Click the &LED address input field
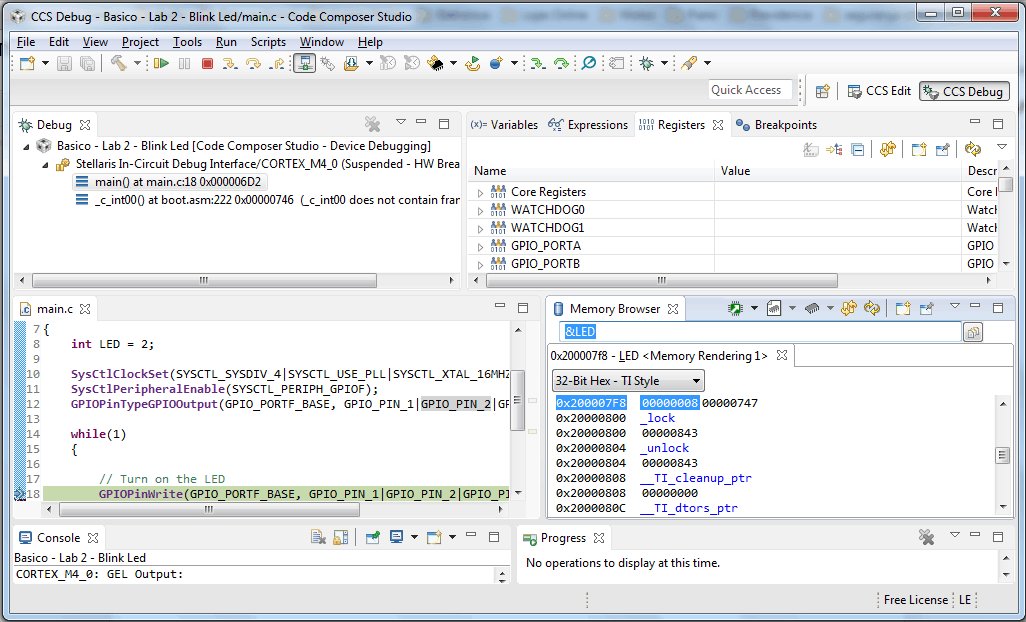The image size is (1026, 622). click(x=760, y=332)
